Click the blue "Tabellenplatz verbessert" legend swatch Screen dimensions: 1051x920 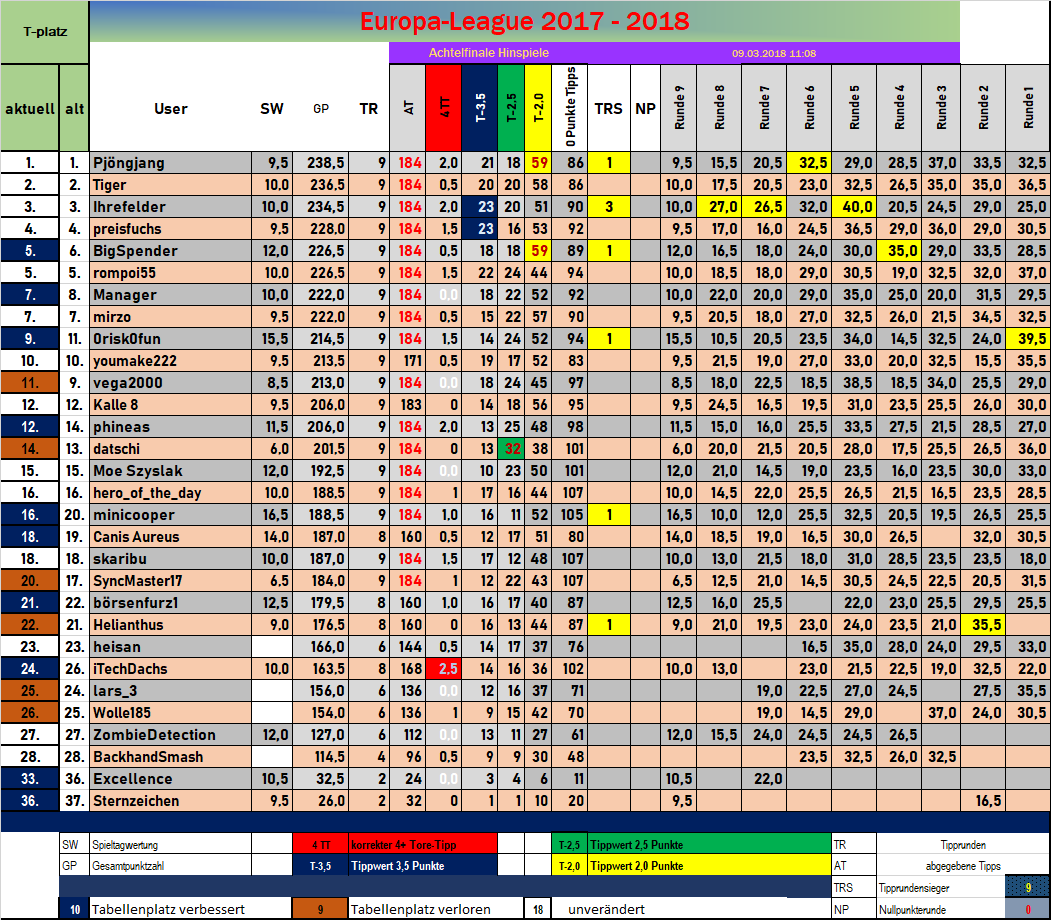point(75,909)
